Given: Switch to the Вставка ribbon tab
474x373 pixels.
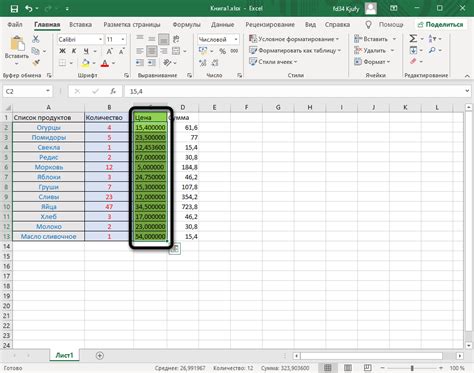Looking at the screenshot, I should tap(81, 25).
